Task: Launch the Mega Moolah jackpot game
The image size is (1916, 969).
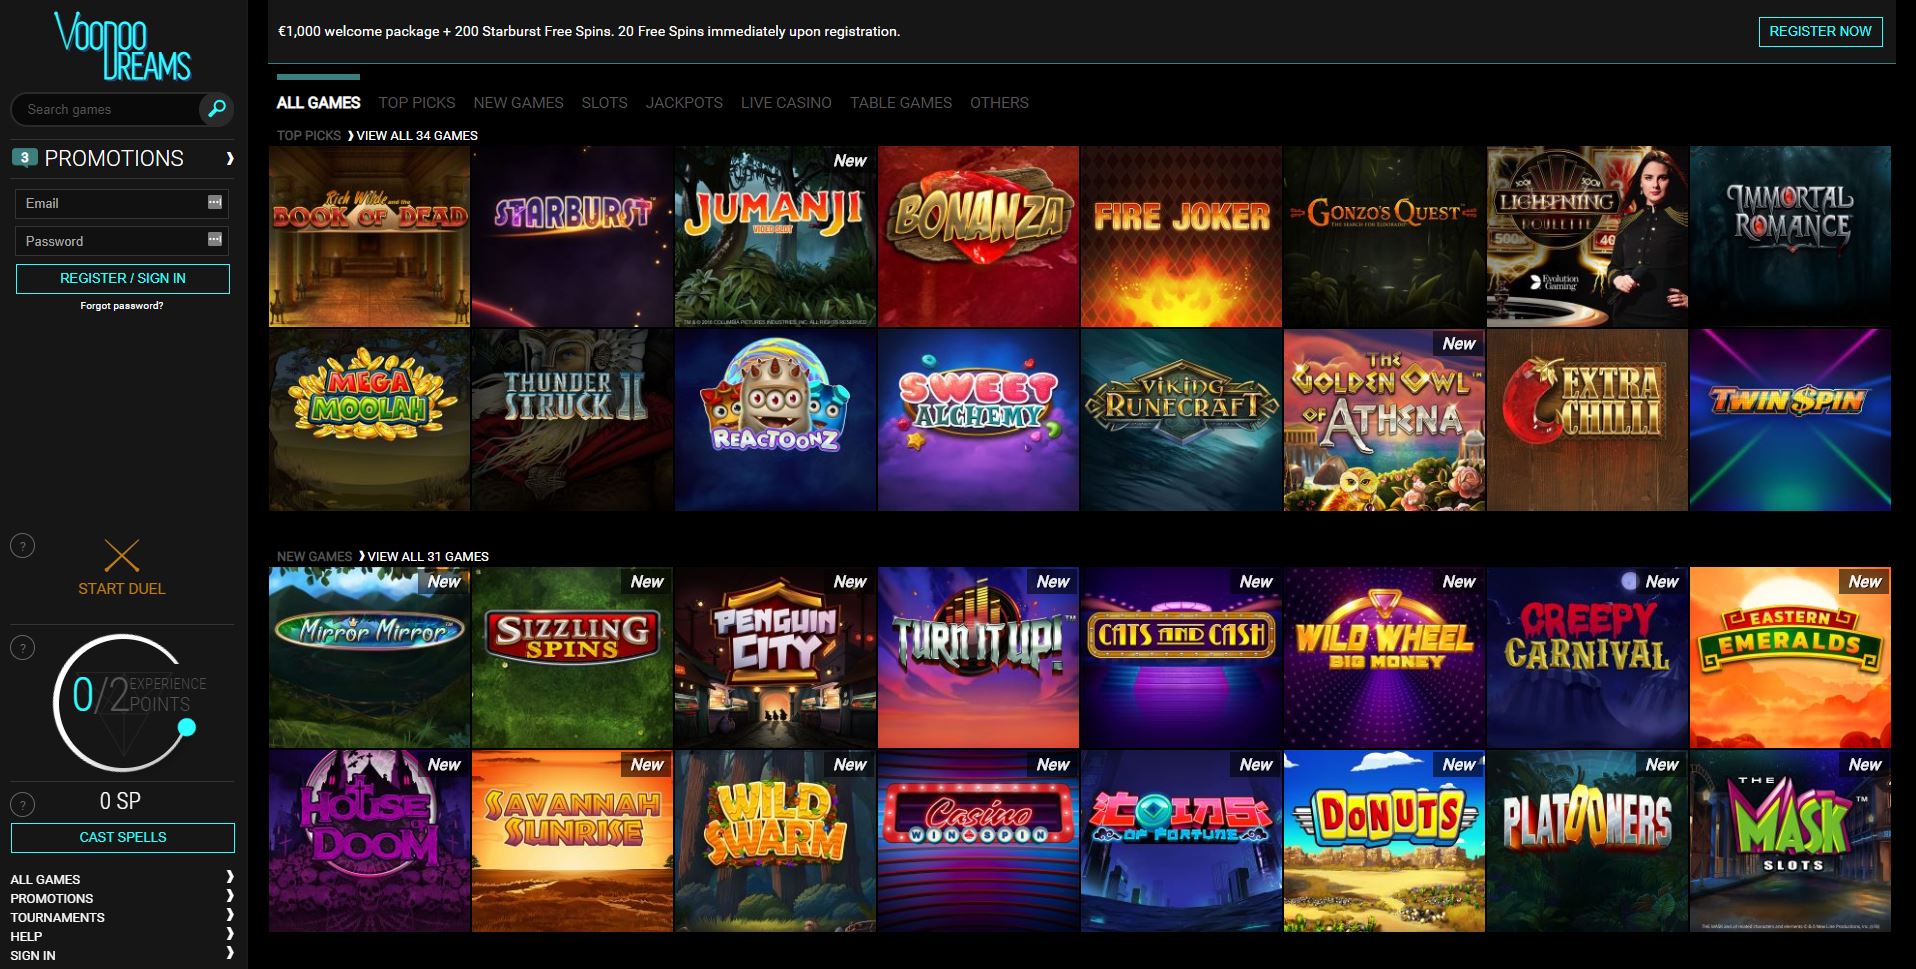Action: pos(369,420)
